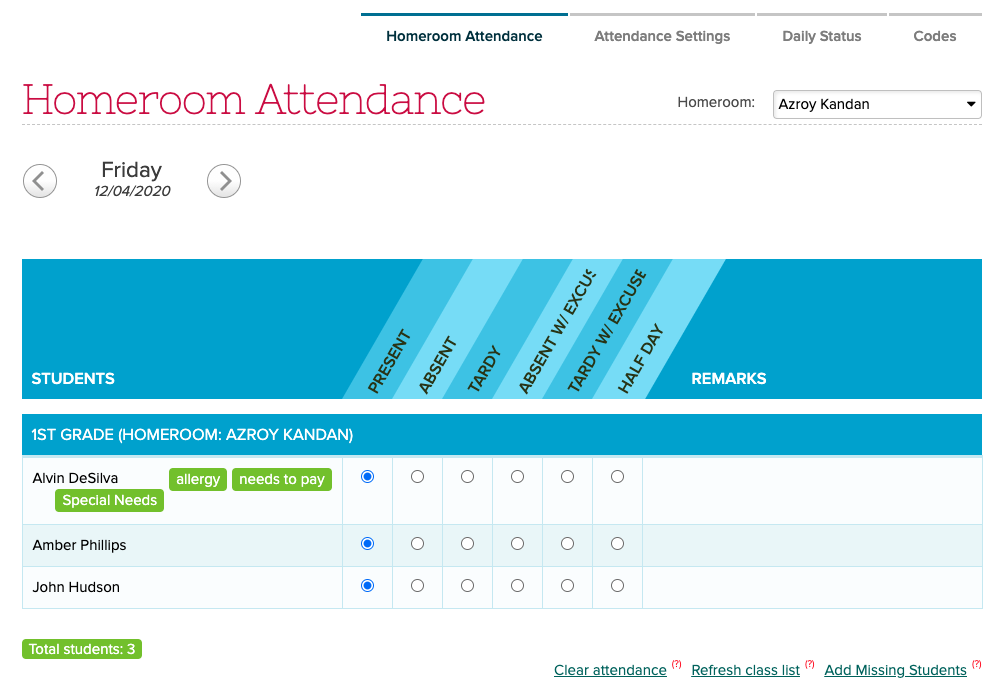Screen dimensions: 1005x696
Task: Mark Amber Phillips as Tardy
Action: [x=467, y=544]
